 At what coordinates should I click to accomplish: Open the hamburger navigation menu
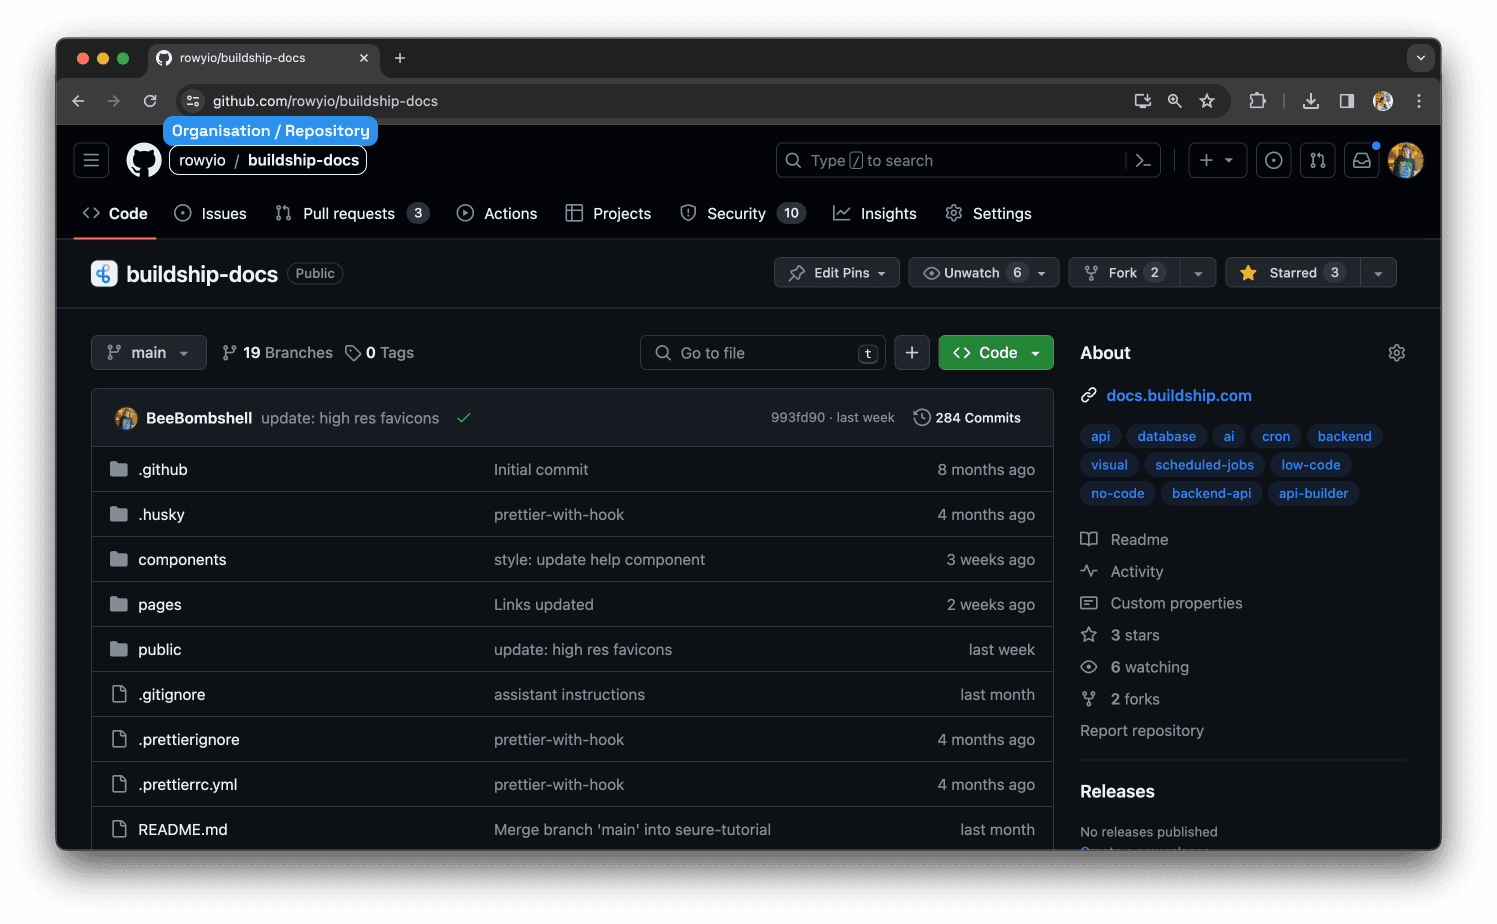click(x=91, y=160)
